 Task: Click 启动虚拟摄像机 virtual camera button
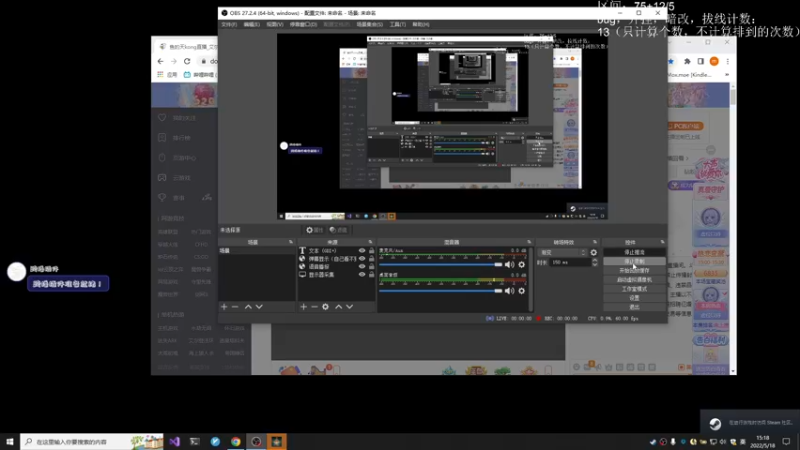tap(634, 280)
